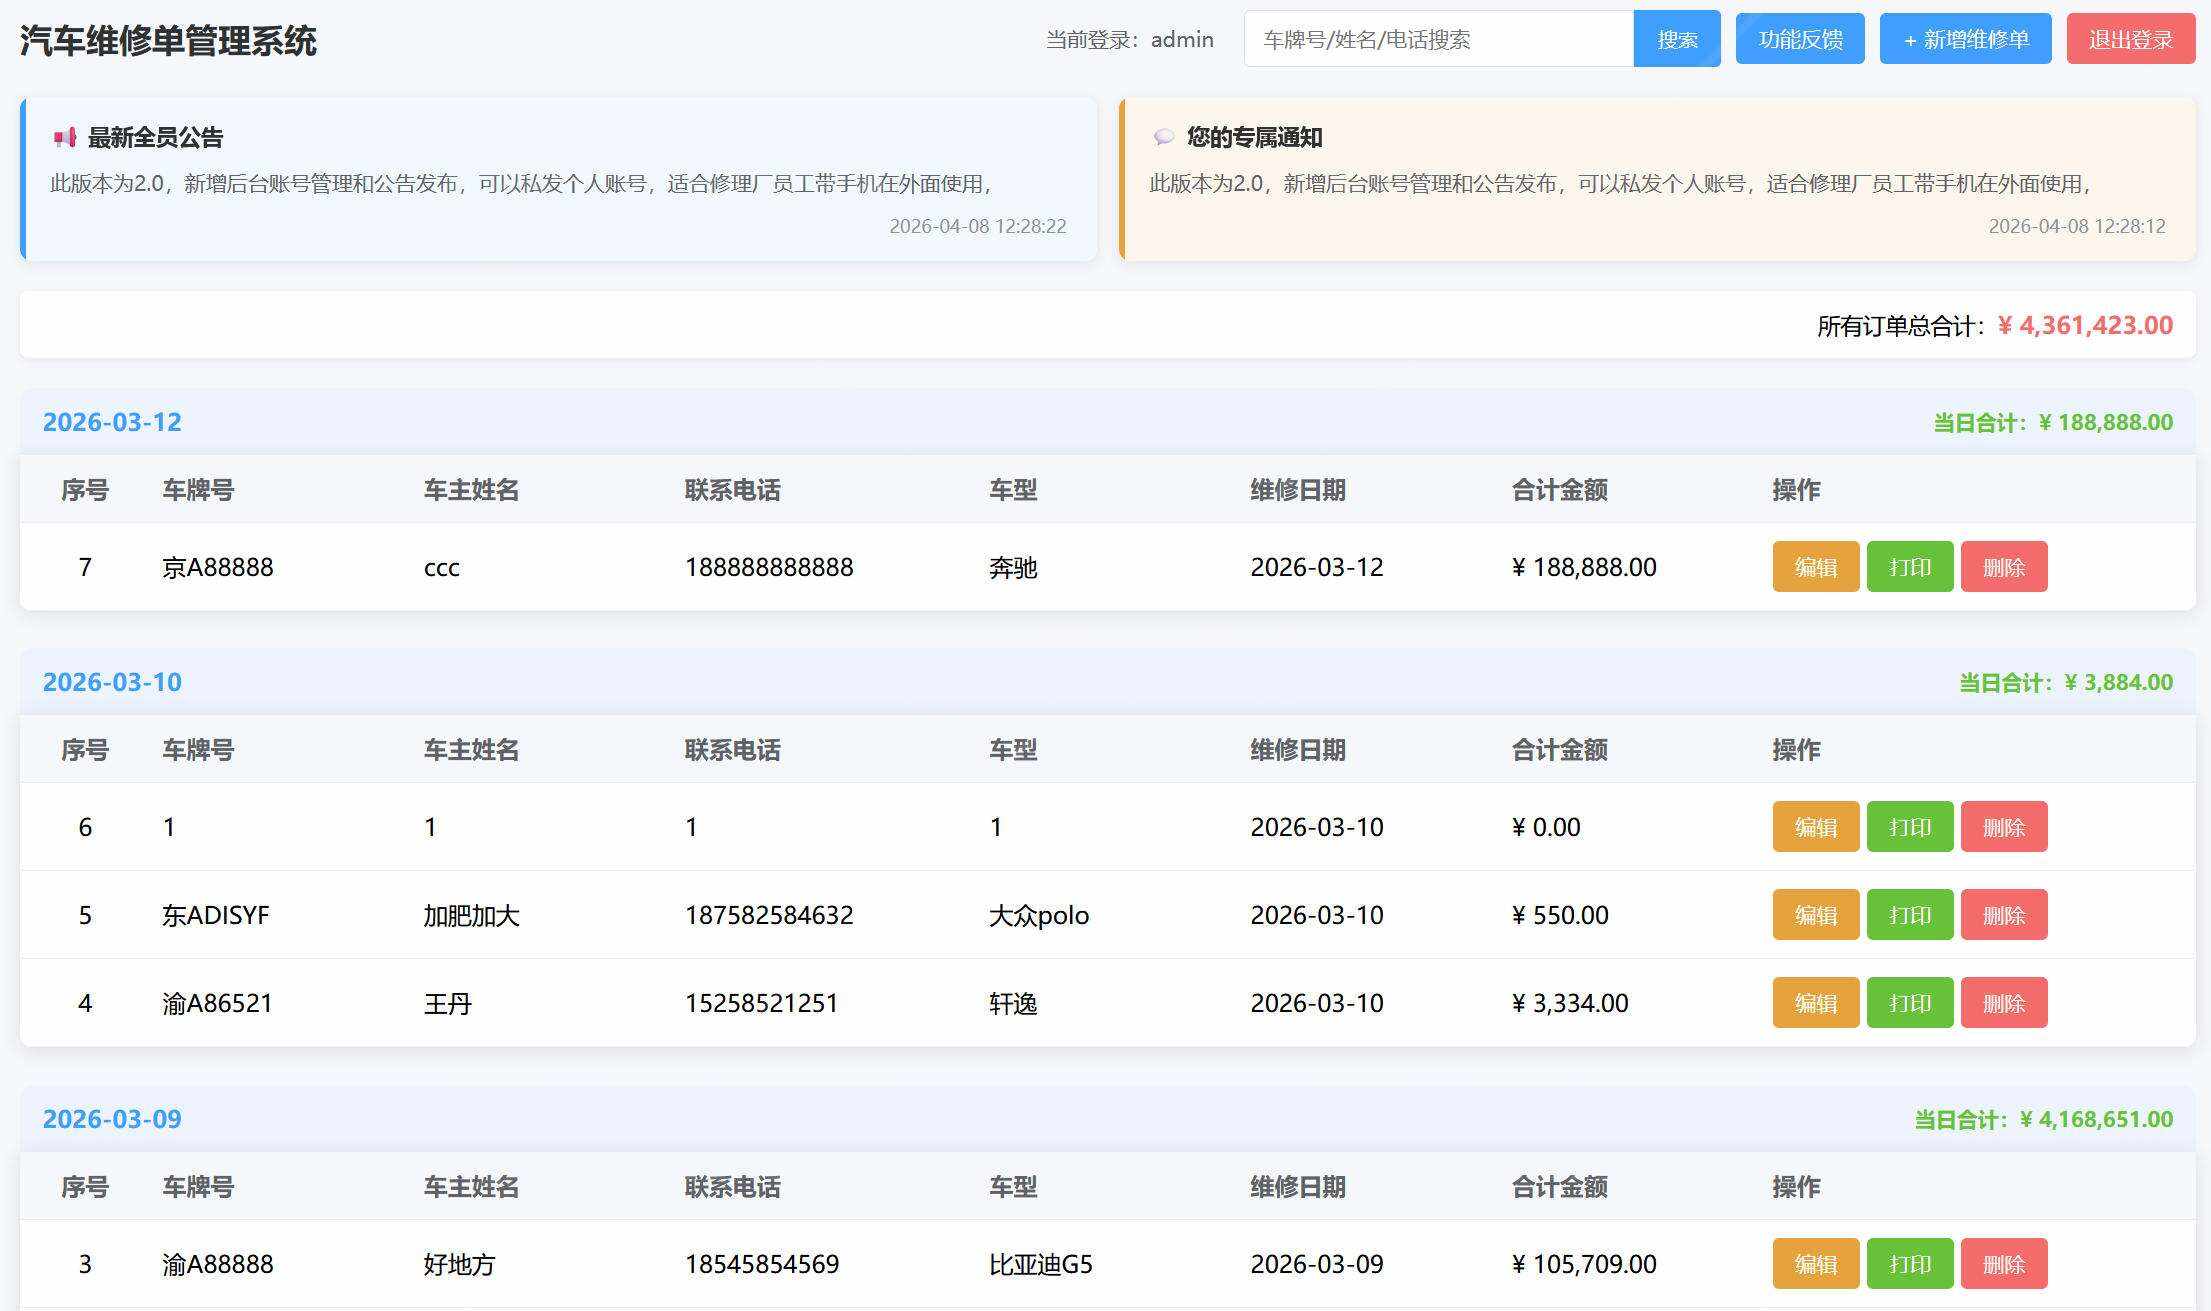2211x1311 pixels.
Task: Print the 渝A88888 比亚迪G5 order
Action: coord(1910,1263)
